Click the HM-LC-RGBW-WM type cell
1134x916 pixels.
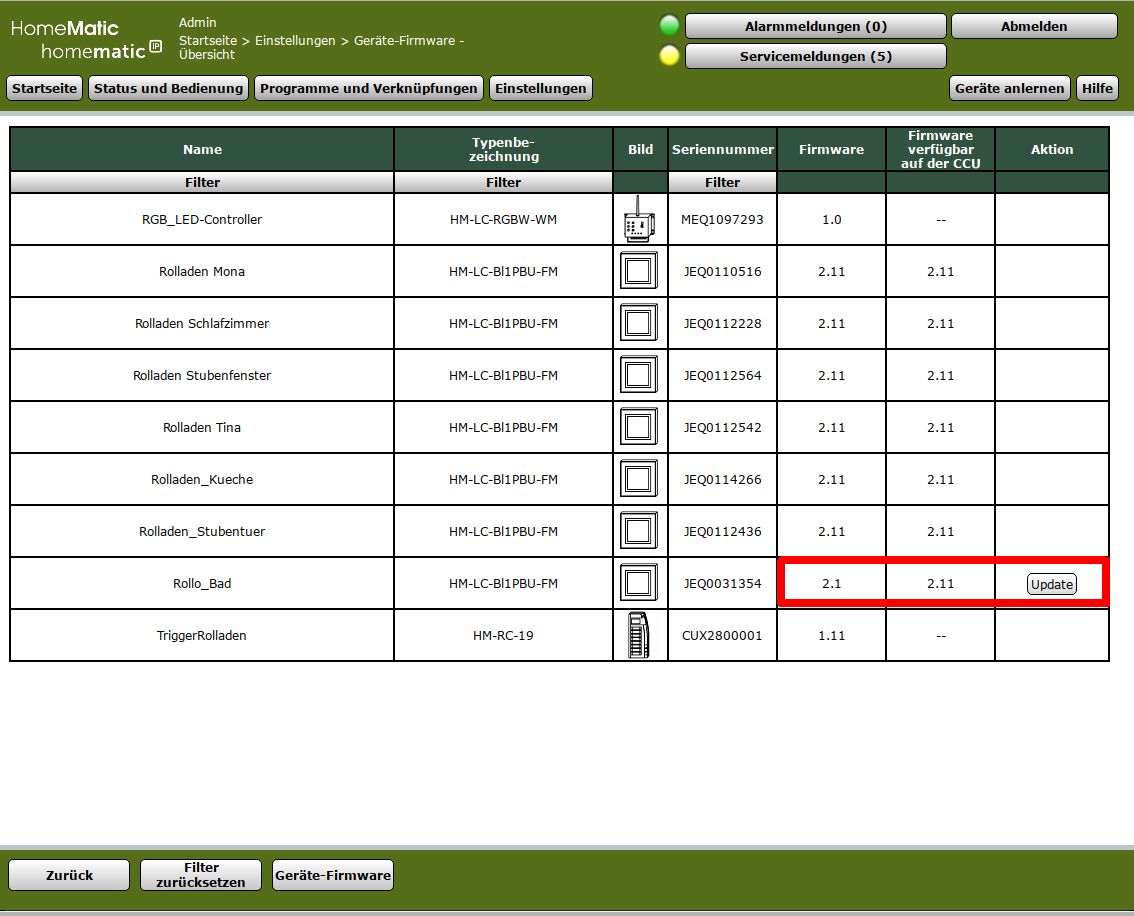coord(503,219)
